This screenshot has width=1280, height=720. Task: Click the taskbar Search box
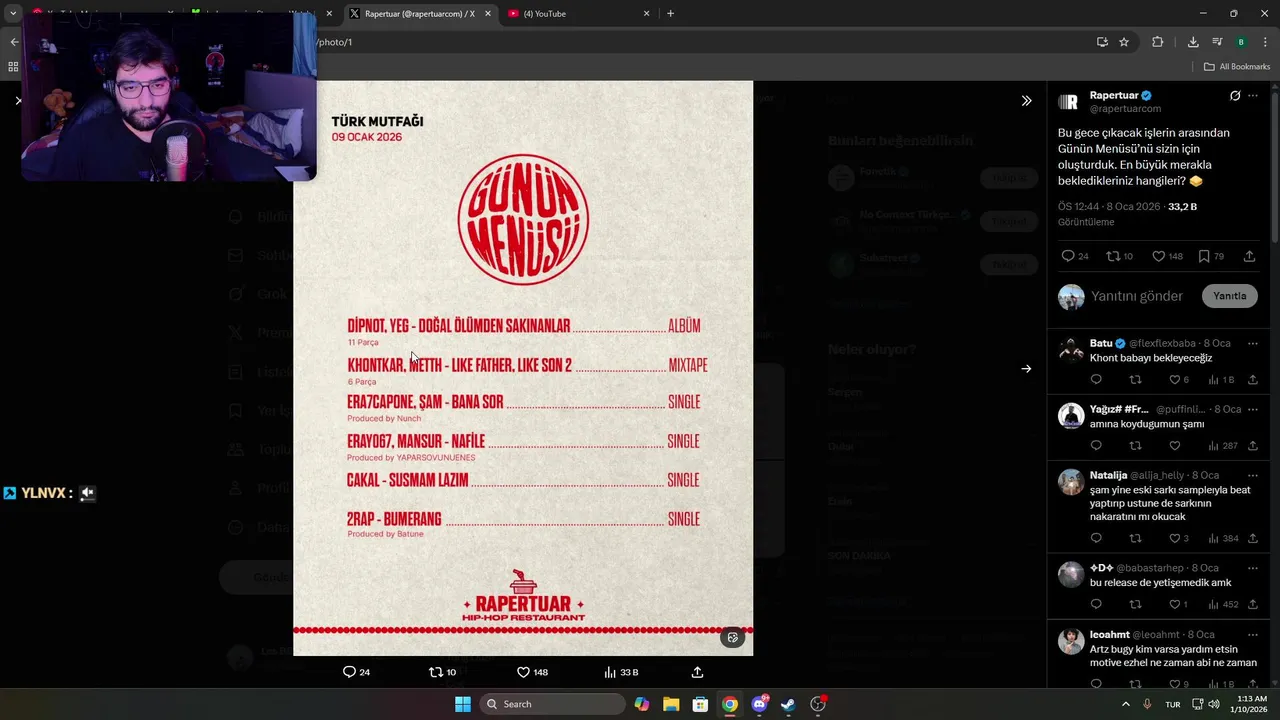pos(552,704)
